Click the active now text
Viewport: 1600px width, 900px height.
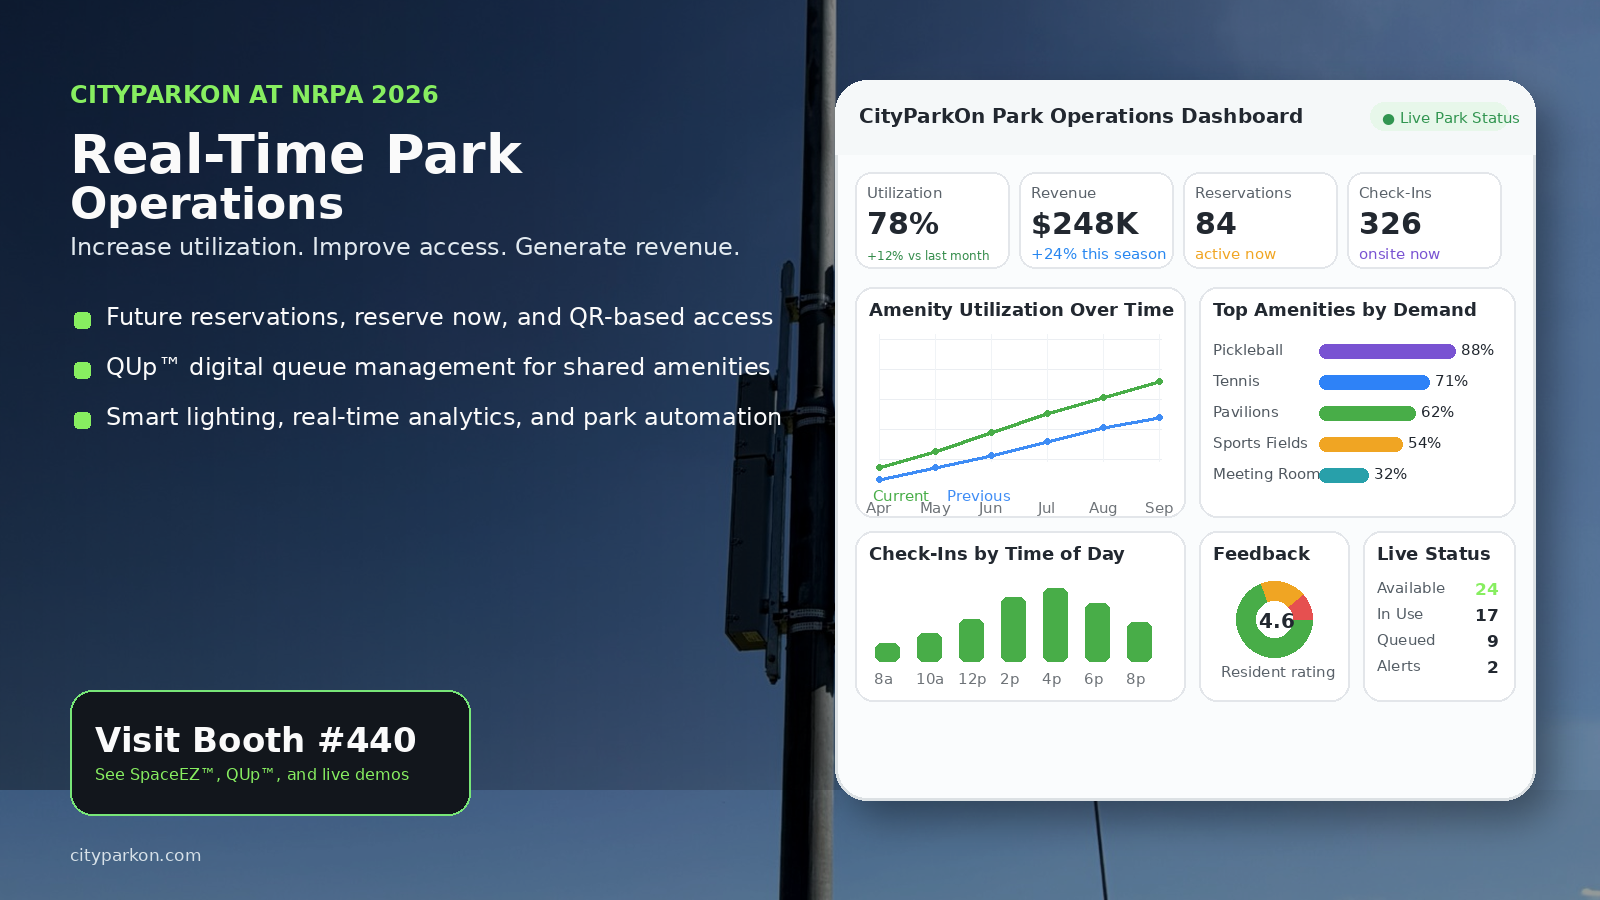tap(1235, 254)
